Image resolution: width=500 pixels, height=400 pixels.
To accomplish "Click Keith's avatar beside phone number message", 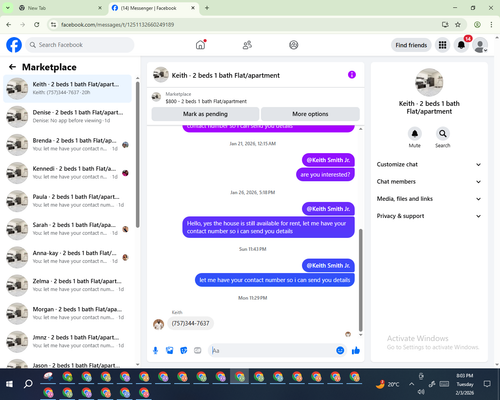I will point(158,324).
